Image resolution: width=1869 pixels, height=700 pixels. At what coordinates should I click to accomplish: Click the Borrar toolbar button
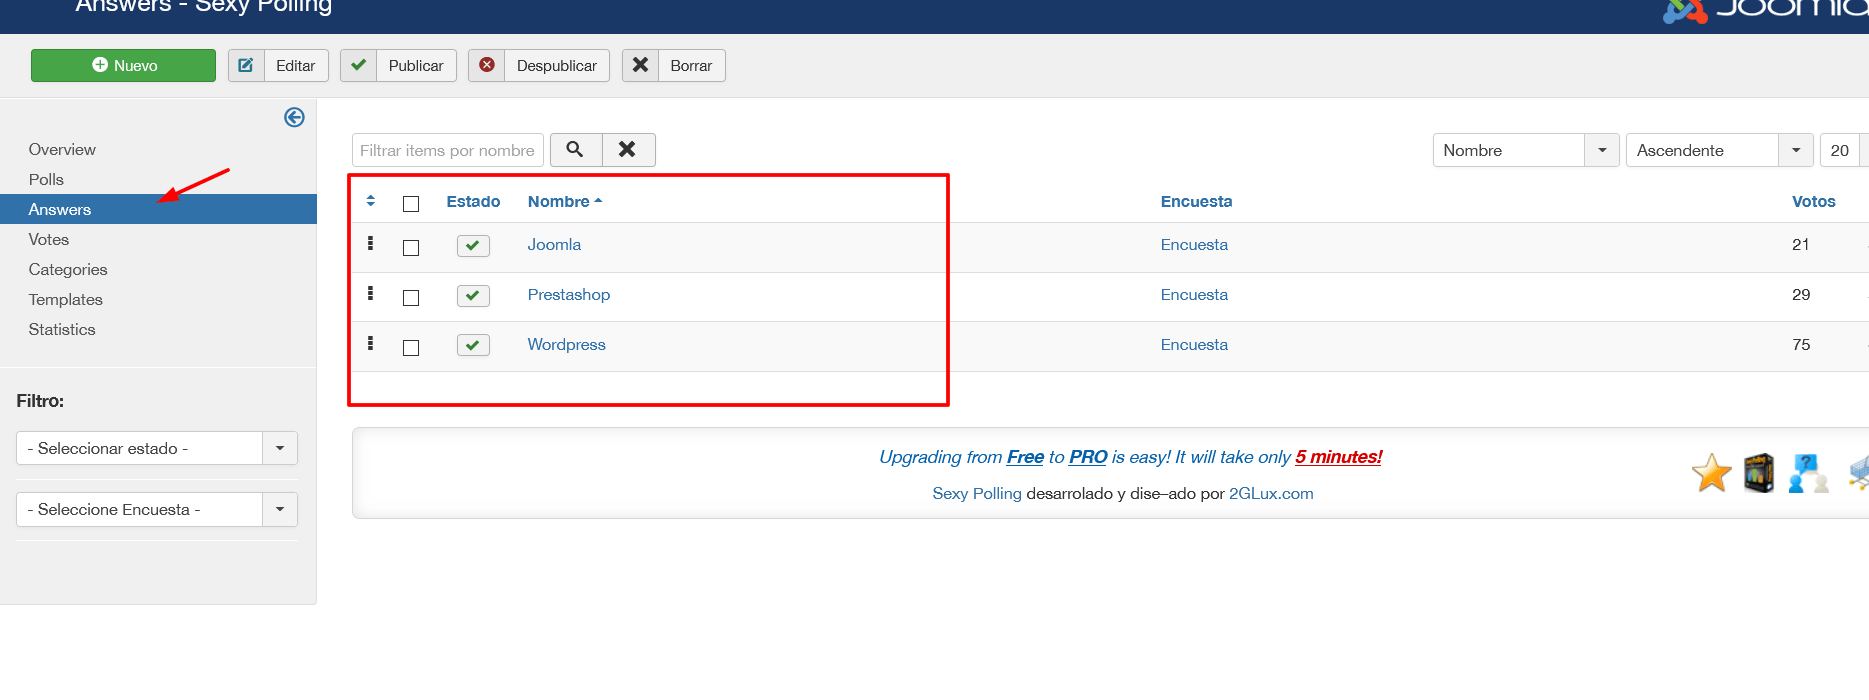tap(674, 66)
